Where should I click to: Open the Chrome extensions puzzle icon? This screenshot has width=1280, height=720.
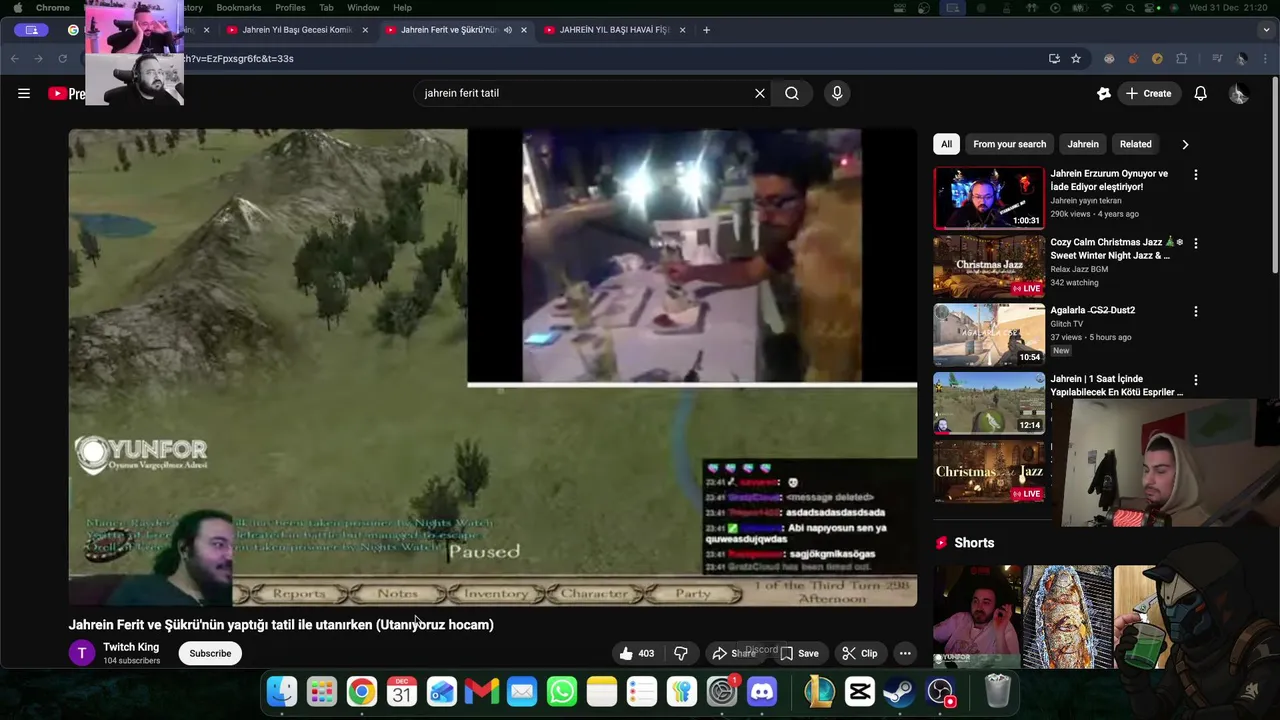[1181, 59]
